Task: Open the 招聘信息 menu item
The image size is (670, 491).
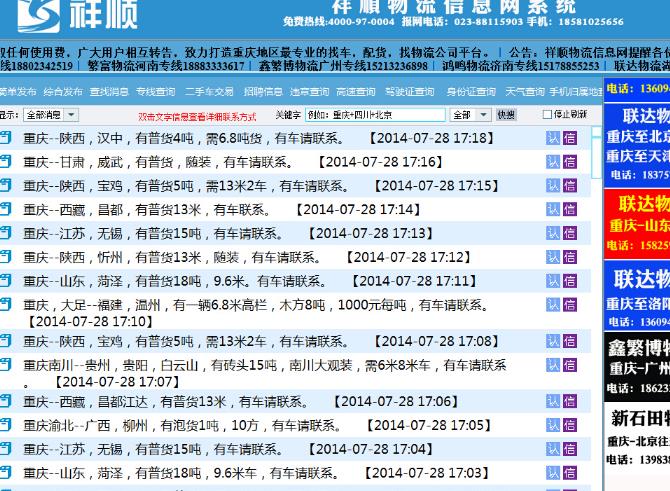Action: coord(263,91)
